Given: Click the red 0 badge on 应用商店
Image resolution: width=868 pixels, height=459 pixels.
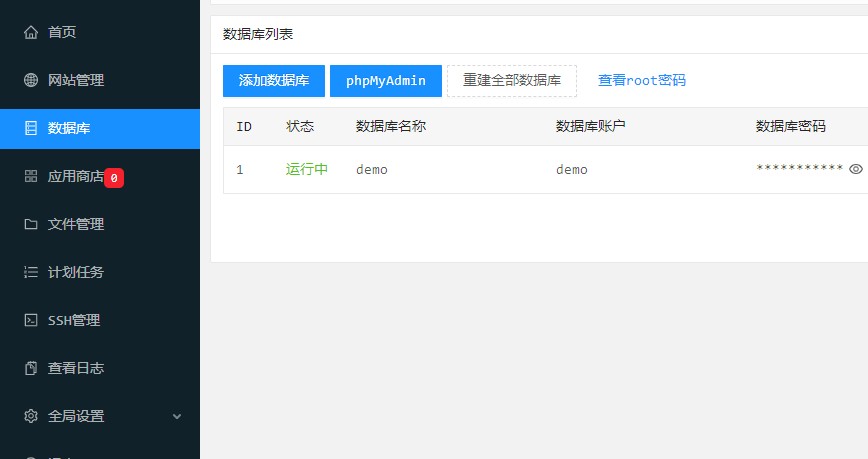Looking at the screenshot, I should [114, 177].
